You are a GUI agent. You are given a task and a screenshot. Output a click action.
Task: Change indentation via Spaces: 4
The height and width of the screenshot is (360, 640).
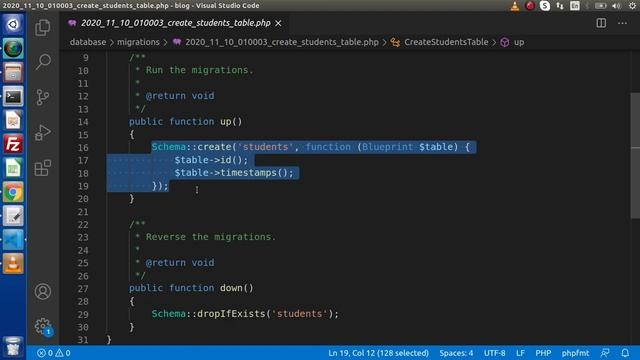click(456, 353)
